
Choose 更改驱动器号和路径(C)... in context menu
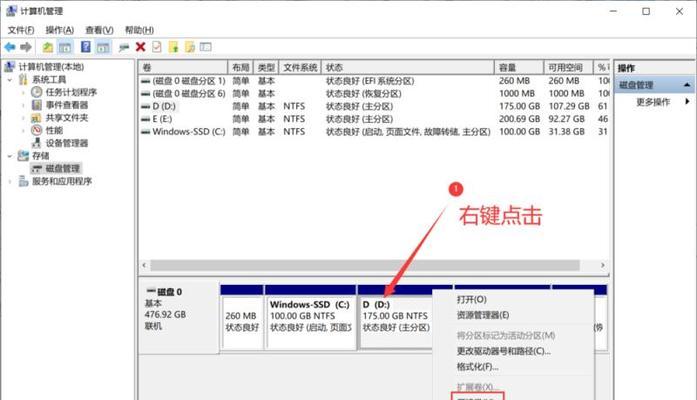[x=504, y=351]
